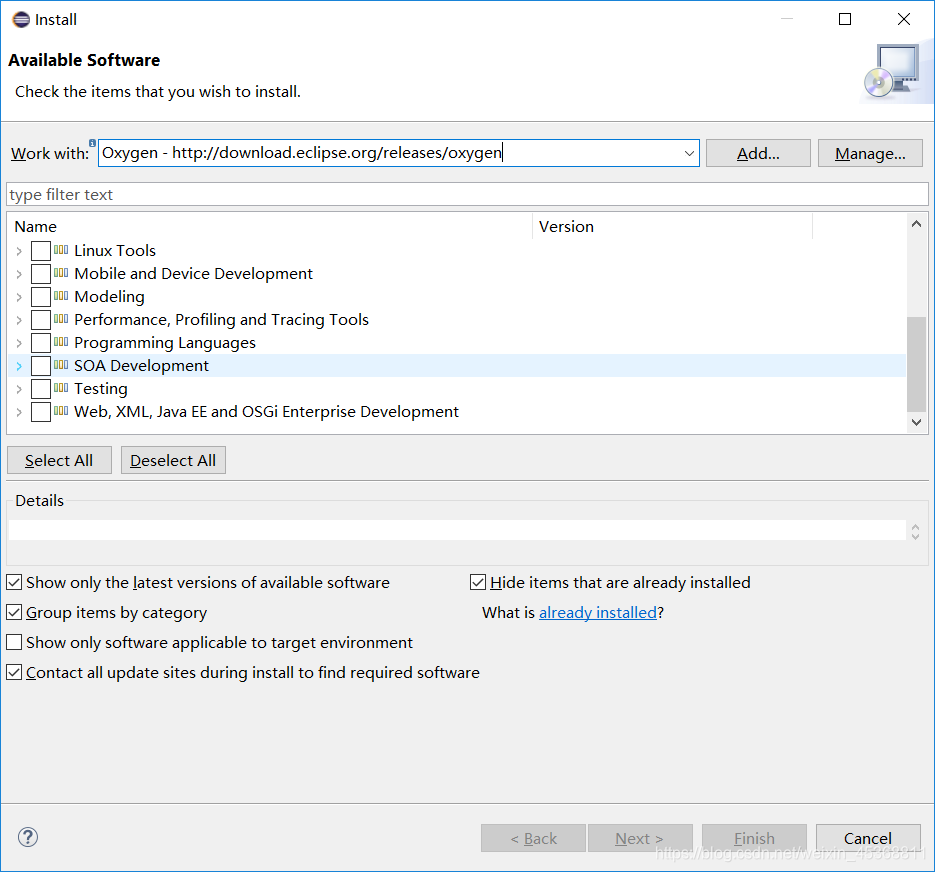The height and width of the screenshot is (872, 935).
Task: Maximize the Install dialog window
Action: pos(845,19)
